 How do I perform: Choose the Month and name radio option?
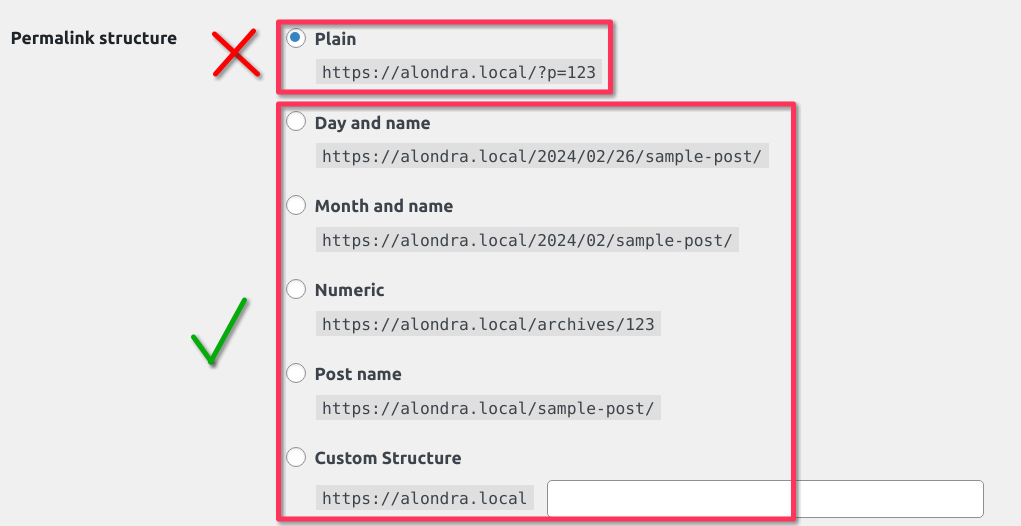click(x=296, y=205)
